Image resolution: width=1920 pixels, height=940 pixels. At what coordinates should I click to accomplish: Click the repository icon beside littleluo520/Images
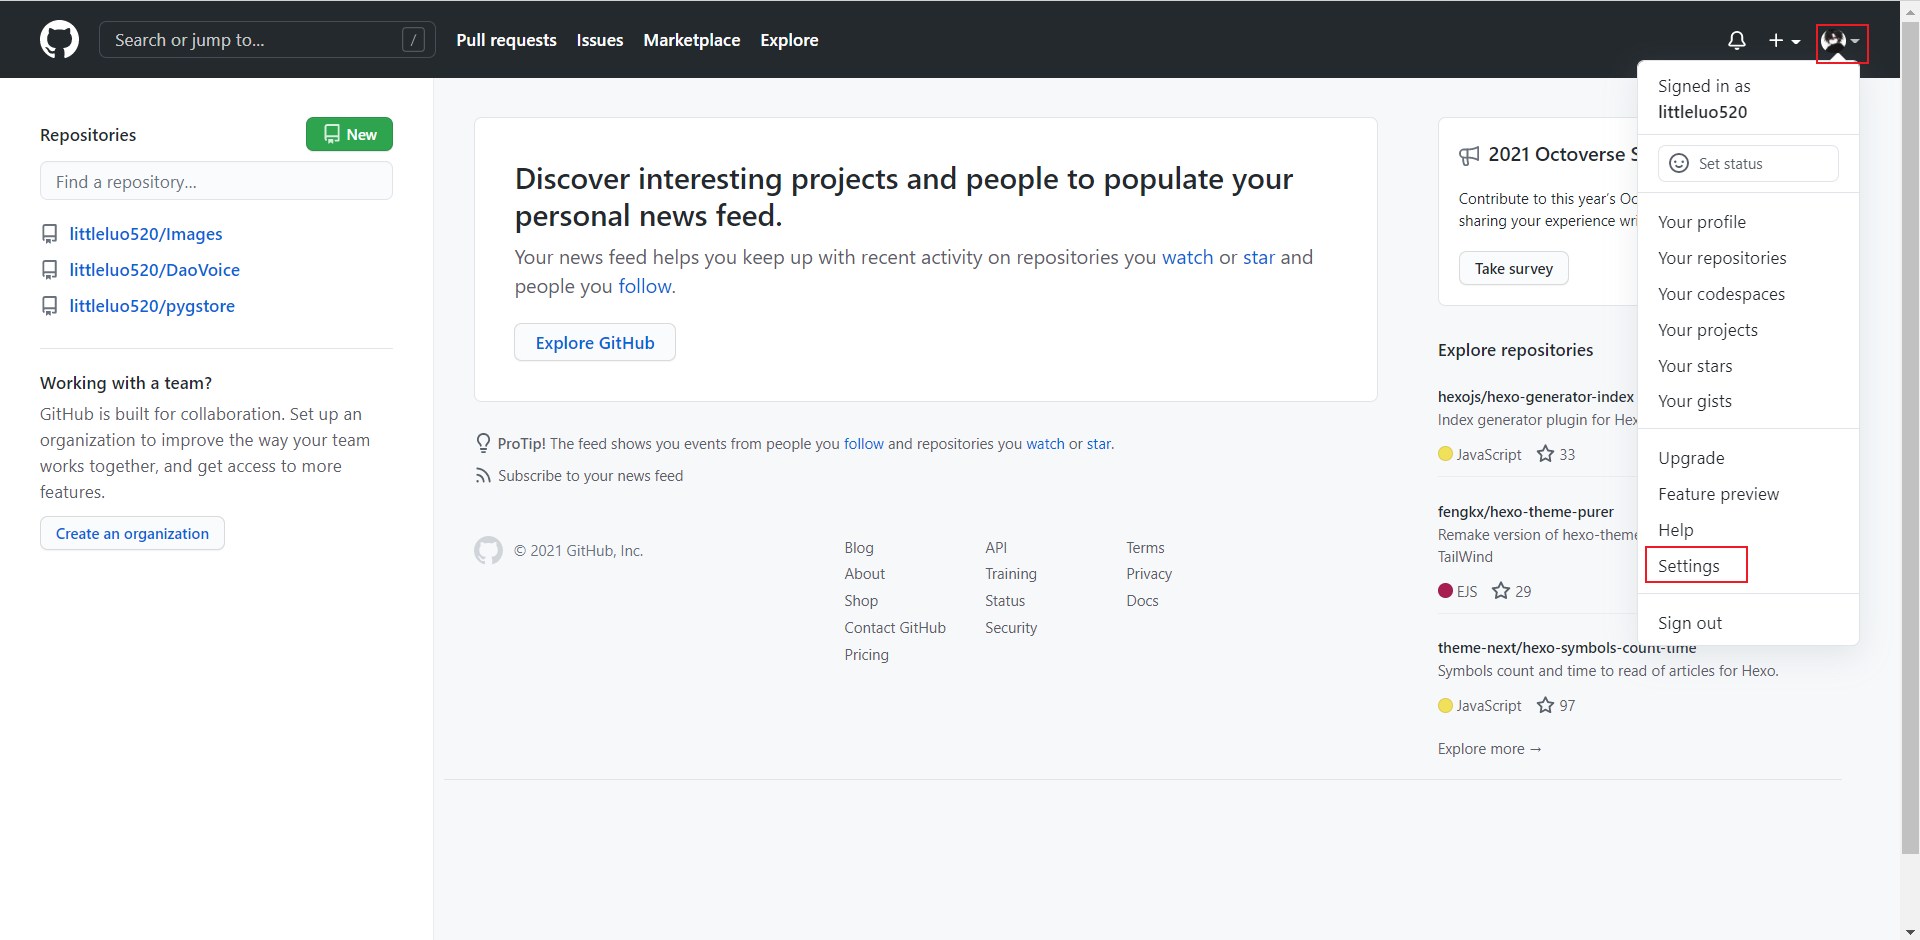point(50,234)
